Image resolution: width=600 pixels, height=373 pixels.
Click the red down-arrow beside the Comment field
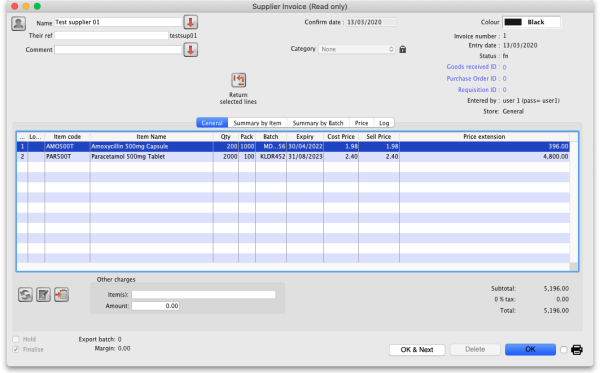click(x=191, y=50)
